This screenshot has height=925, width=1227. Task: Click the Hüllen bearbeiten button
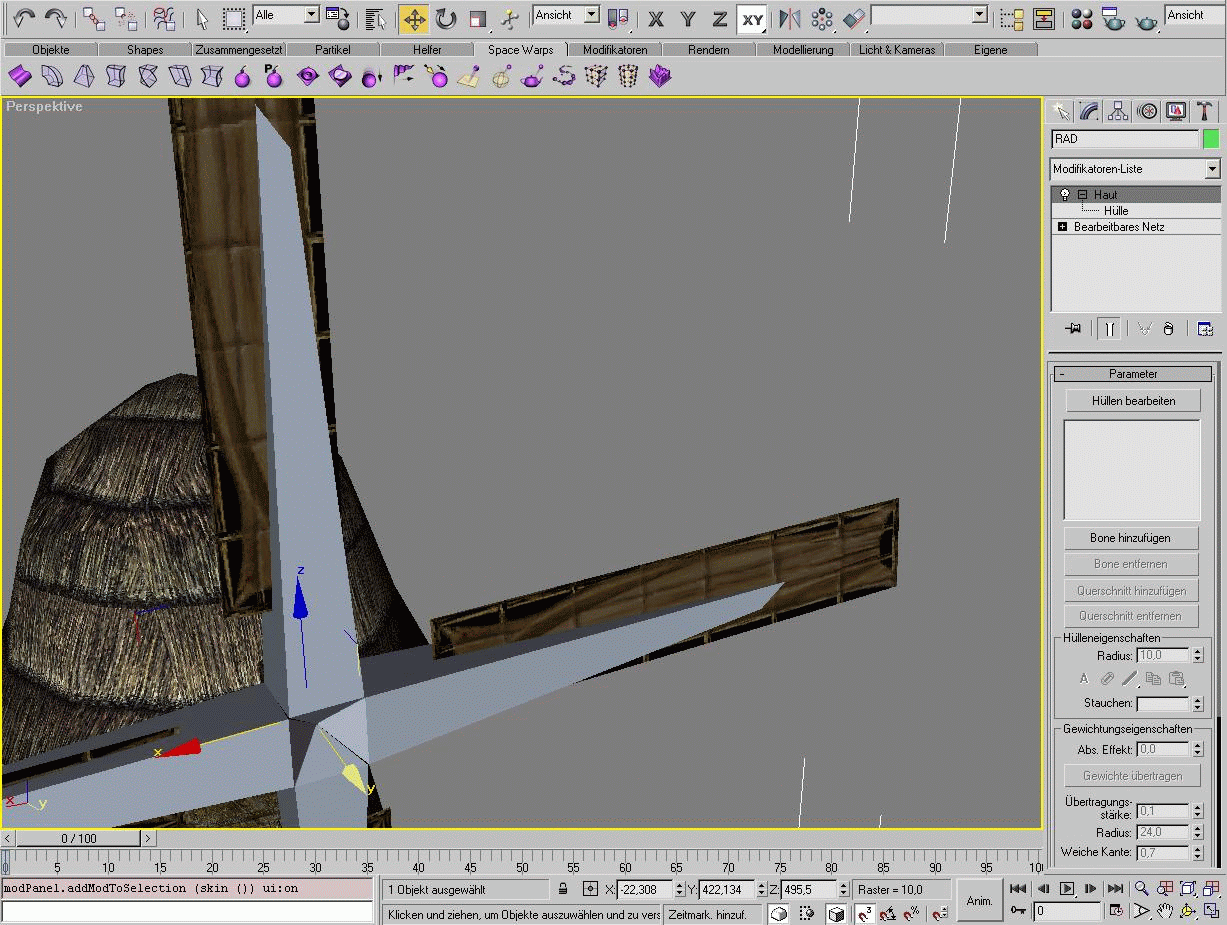(x=1133, y=401)
